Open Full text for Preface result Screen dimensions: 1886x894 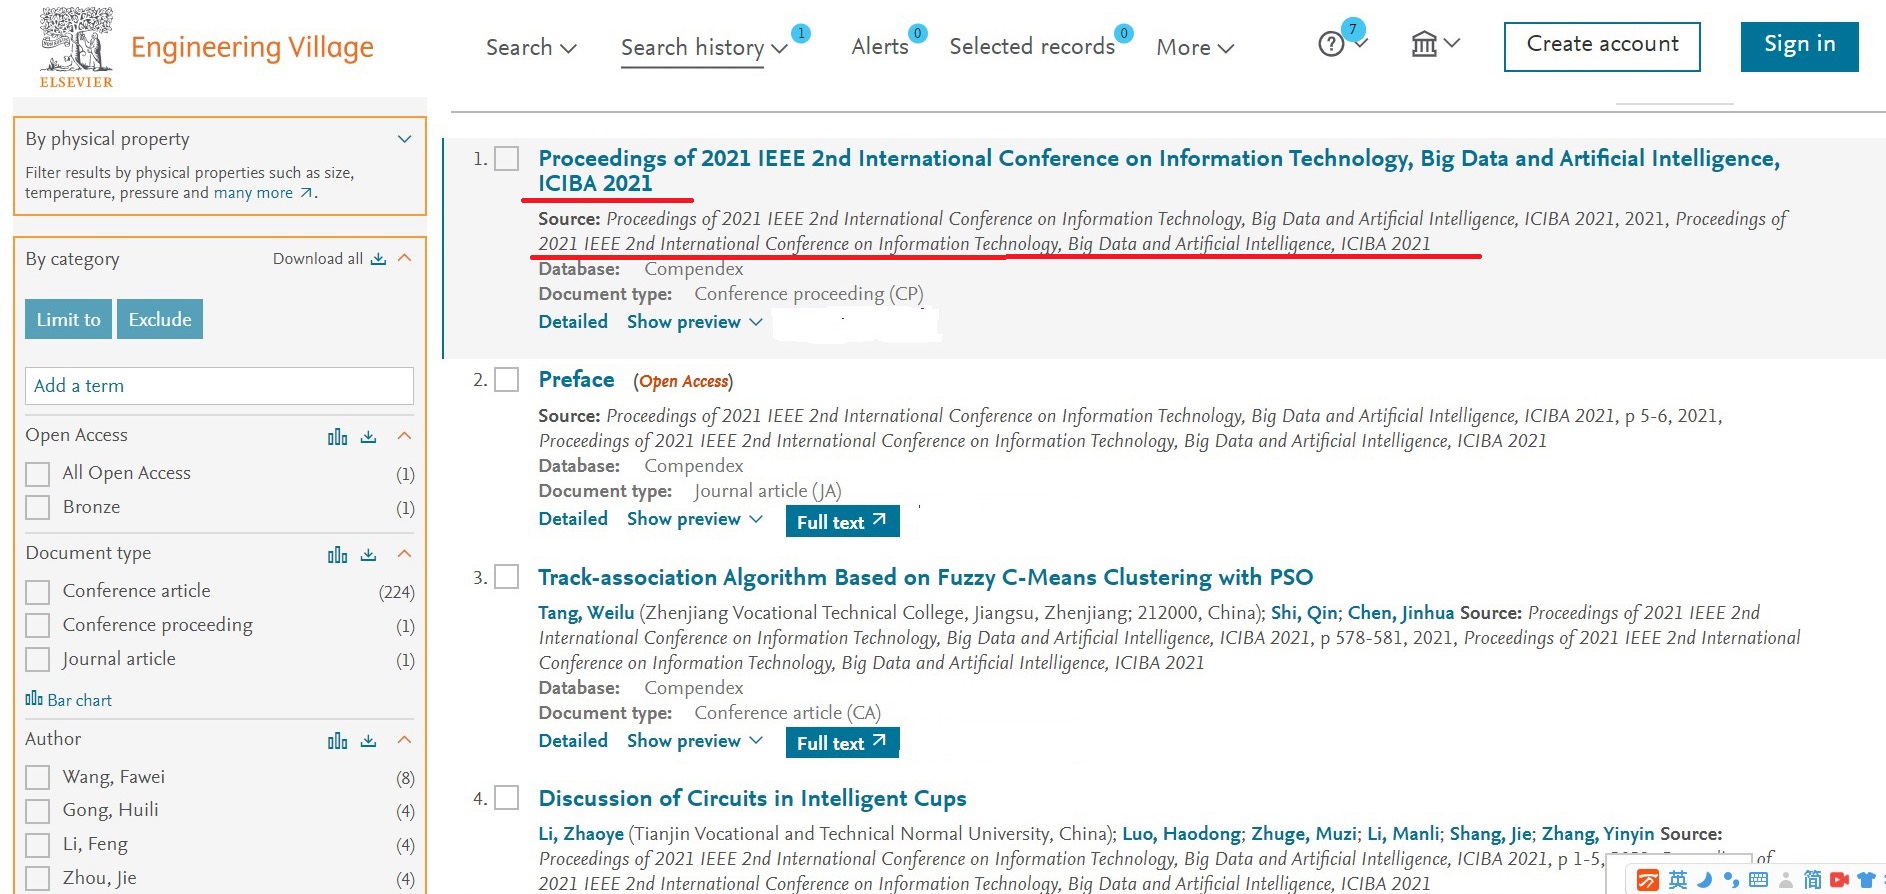point(842,521)
